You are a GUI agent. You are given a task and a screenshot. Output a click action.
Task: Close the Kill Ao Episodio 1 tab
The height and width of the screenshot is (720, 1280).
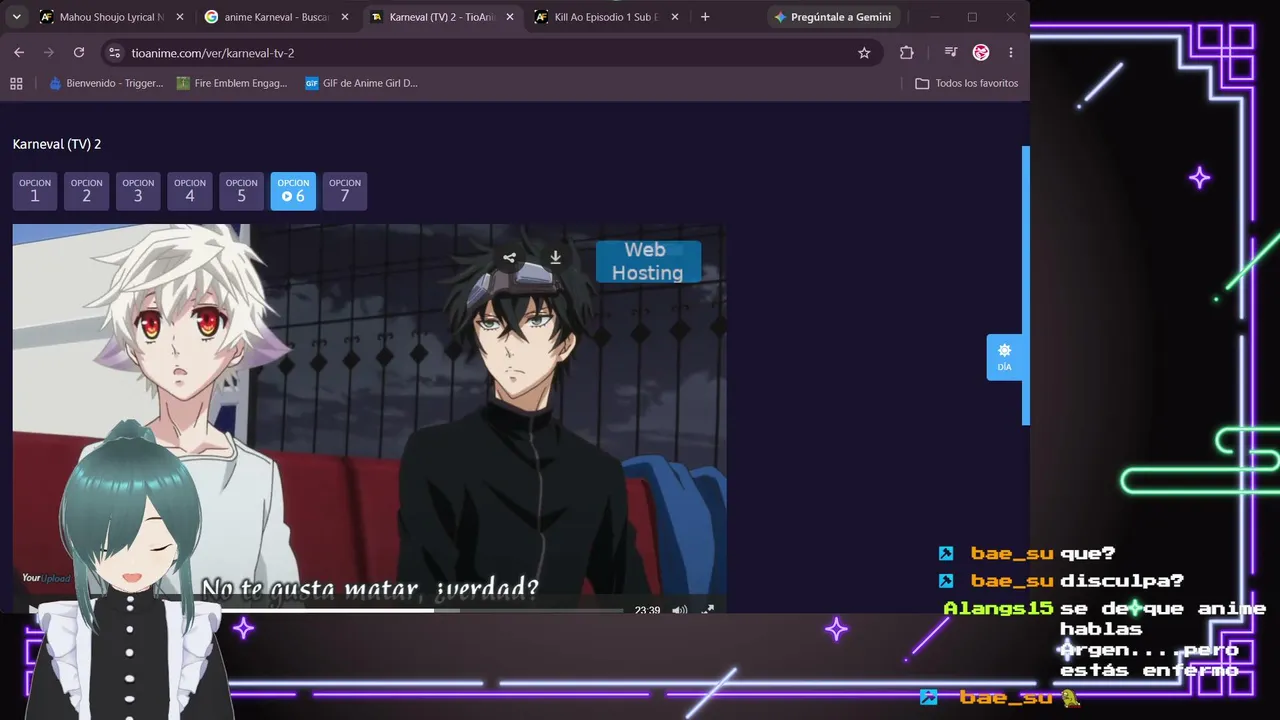pyautogui.click(x=674, y=17)
